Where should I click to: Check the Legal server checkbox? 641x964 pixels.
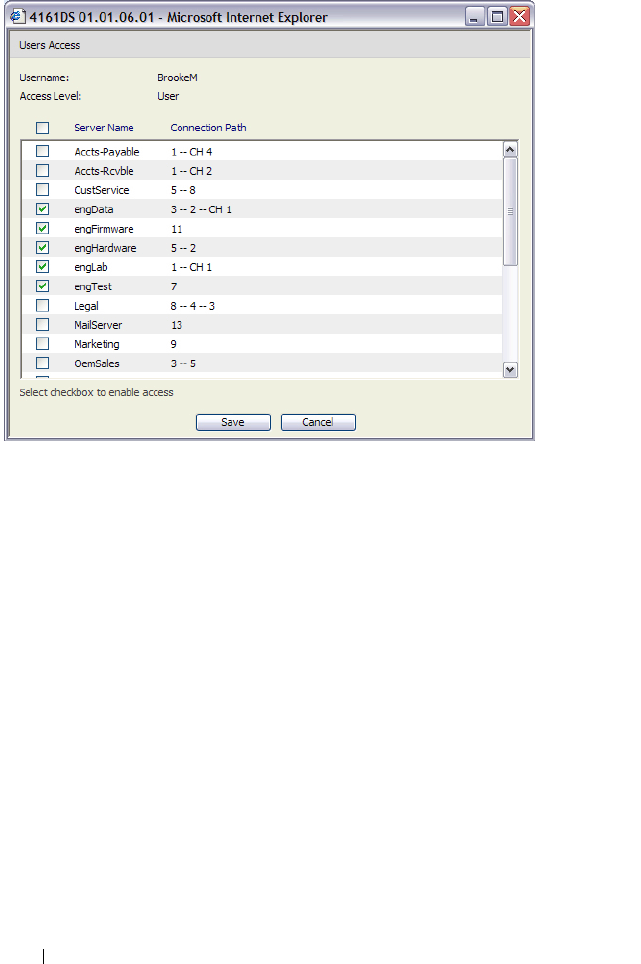(x=42, y=305)
